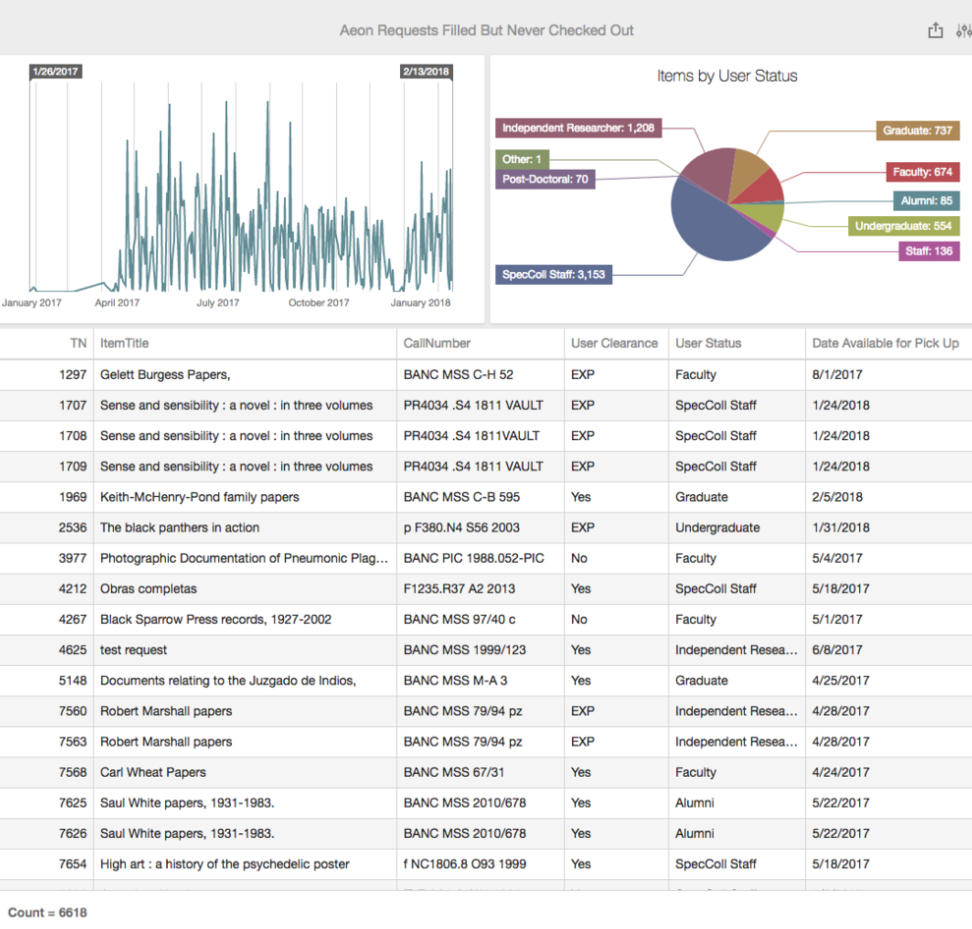
Task: Sort by TN column header
Action: coord(78,343)
